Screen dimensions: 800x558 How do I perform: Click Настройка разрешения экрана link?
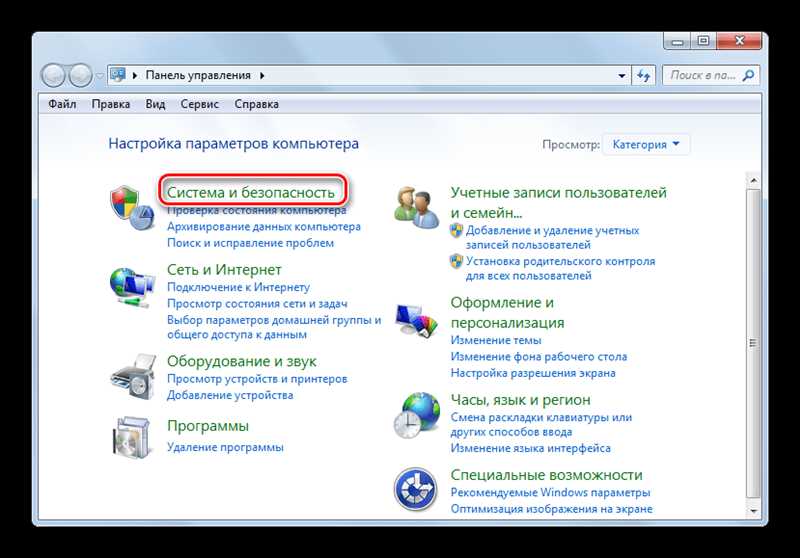point(533,373)
